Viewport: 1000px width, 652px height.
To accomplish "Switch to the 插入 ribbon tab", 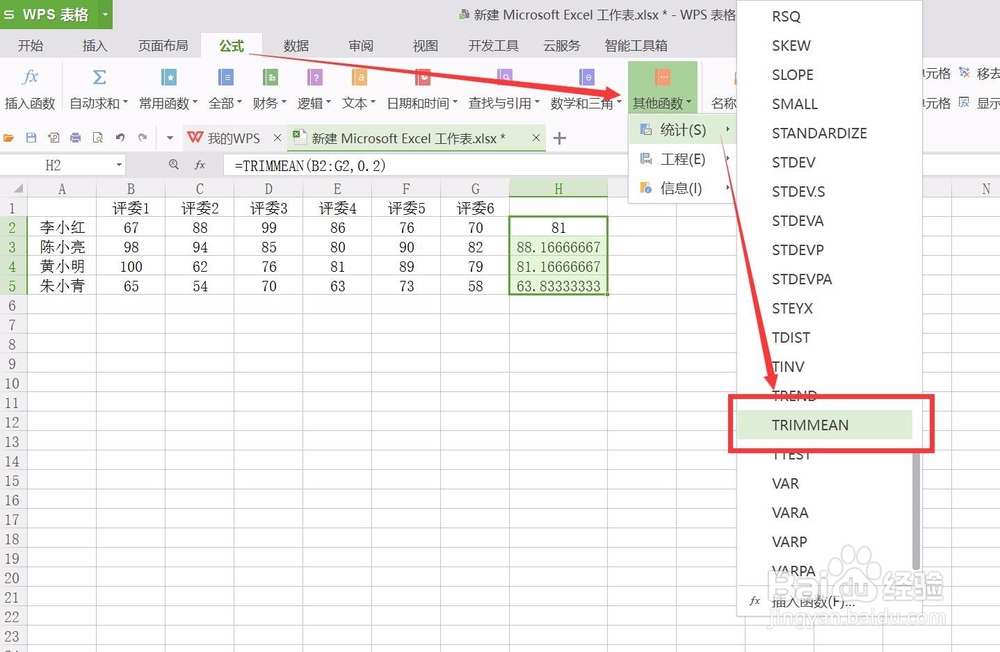I will click(95, 45).
